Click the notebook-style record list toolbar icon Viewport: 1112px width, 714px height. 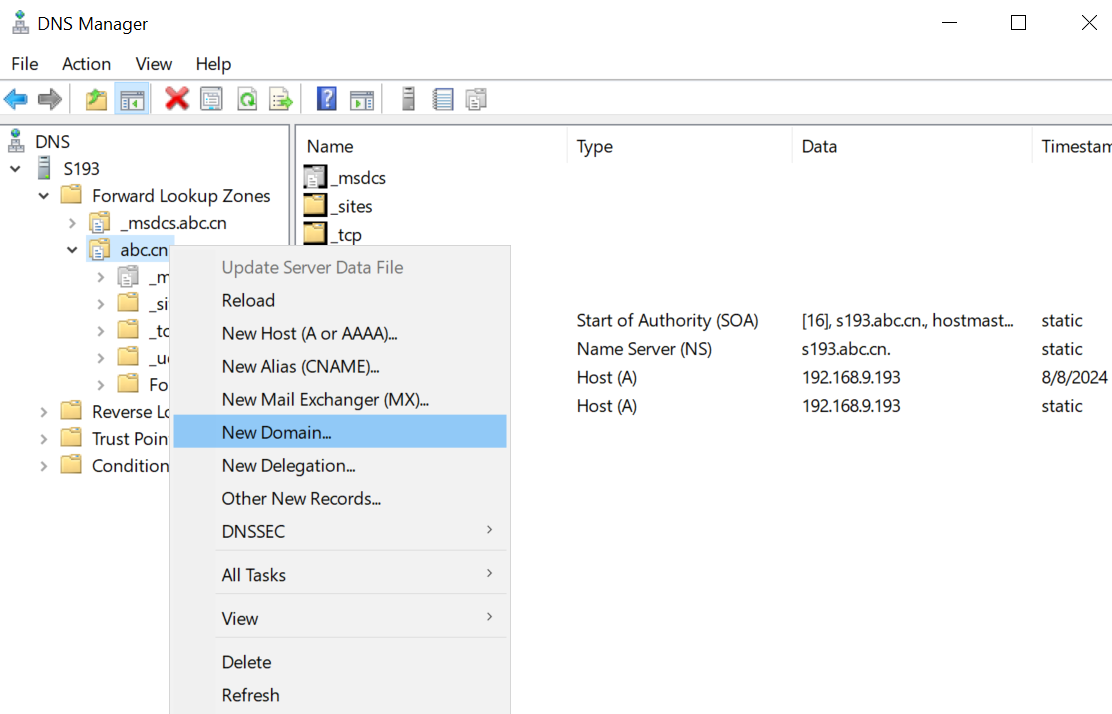click(443, 99)
